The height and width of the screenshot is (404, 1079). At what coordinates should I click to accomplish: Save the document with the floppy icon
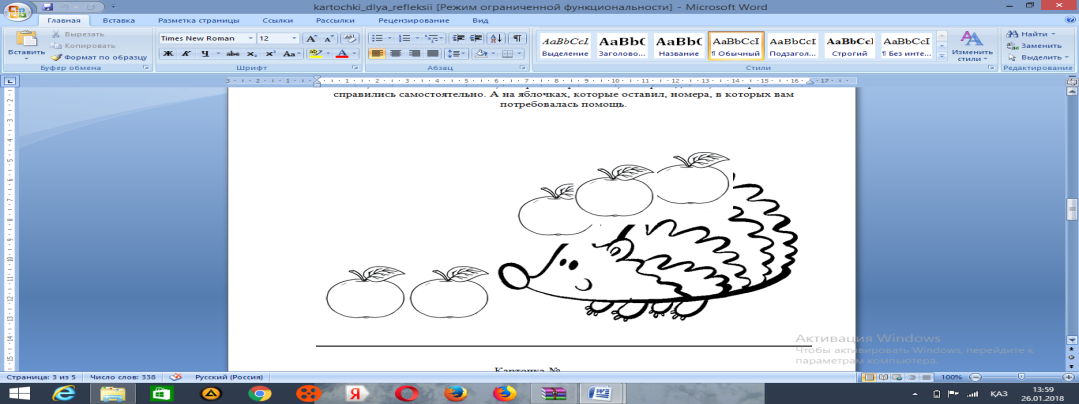coord(47,6)
